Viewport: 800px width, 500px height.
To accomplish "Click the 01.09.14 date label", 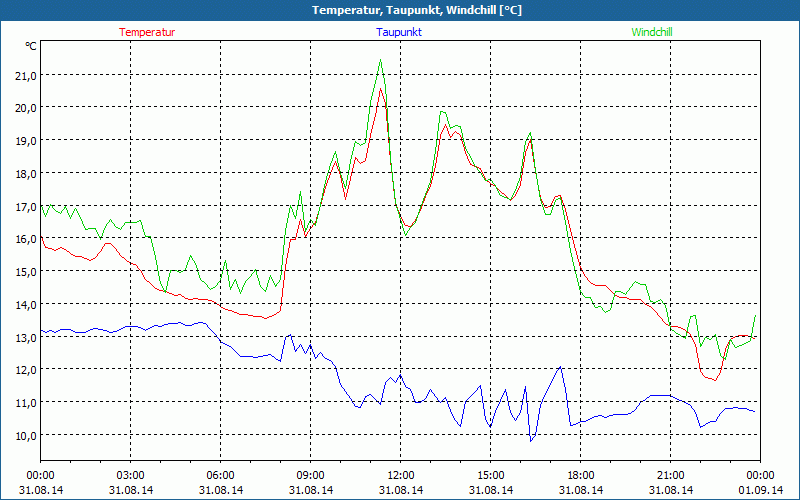I will click(x=760, y=490).
